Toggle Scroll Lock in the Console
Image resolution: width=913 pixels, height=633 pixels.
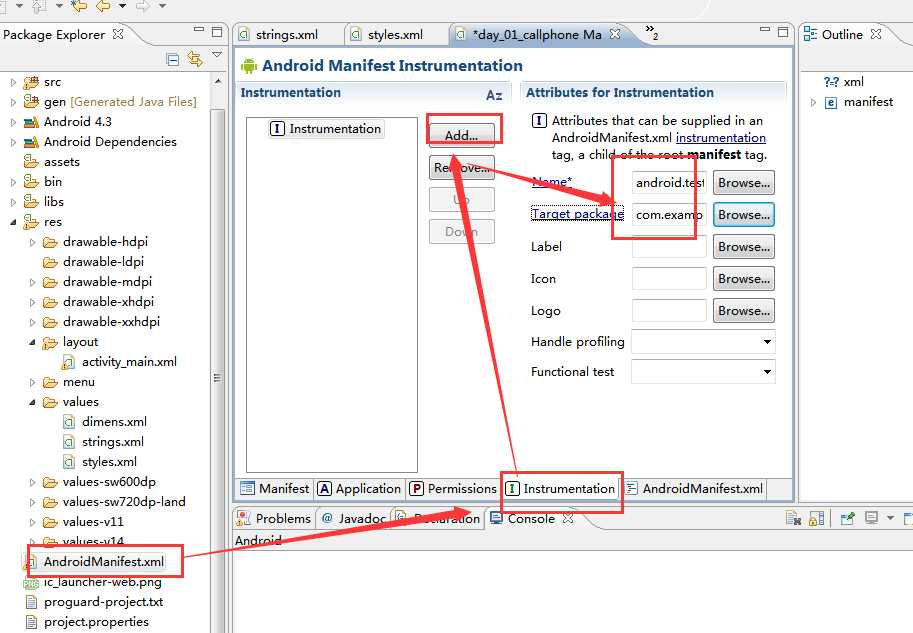tap(816, 518)
